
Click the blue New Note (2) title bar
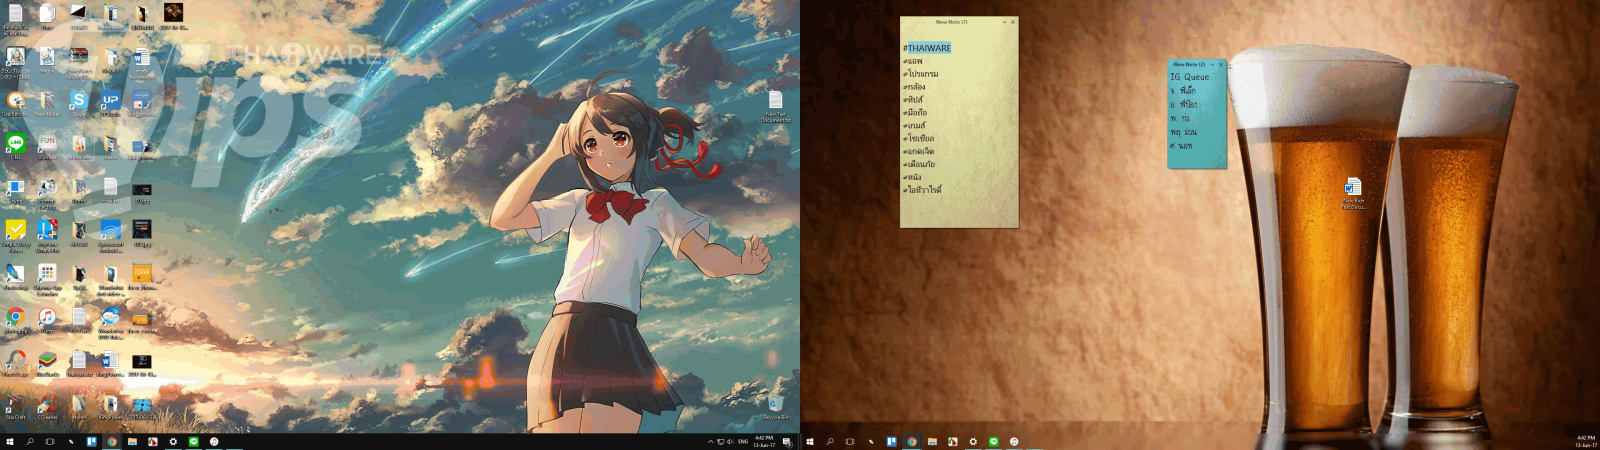click(1188, 64)
